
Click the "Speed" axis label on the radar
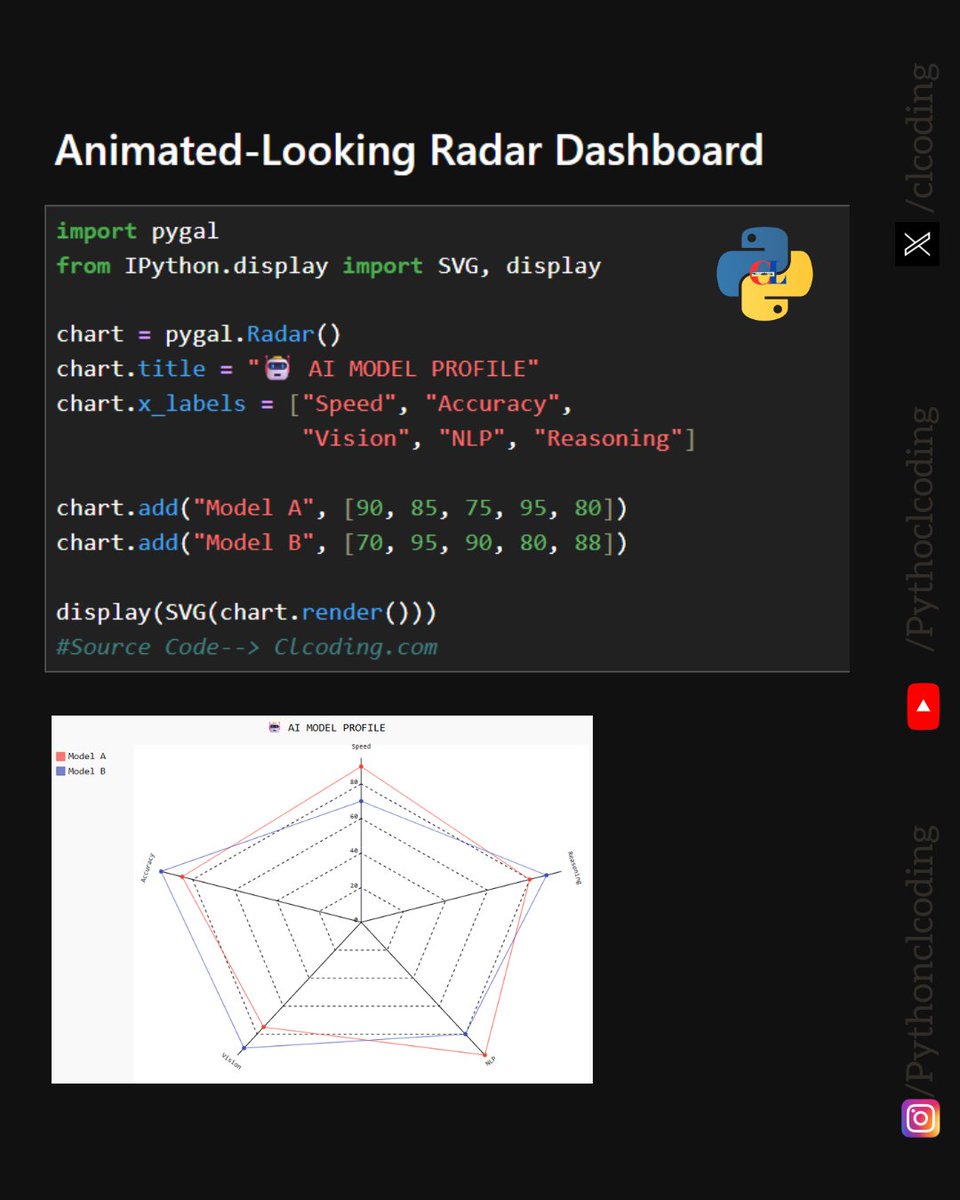pyautogui.click(x=361, y=746)
